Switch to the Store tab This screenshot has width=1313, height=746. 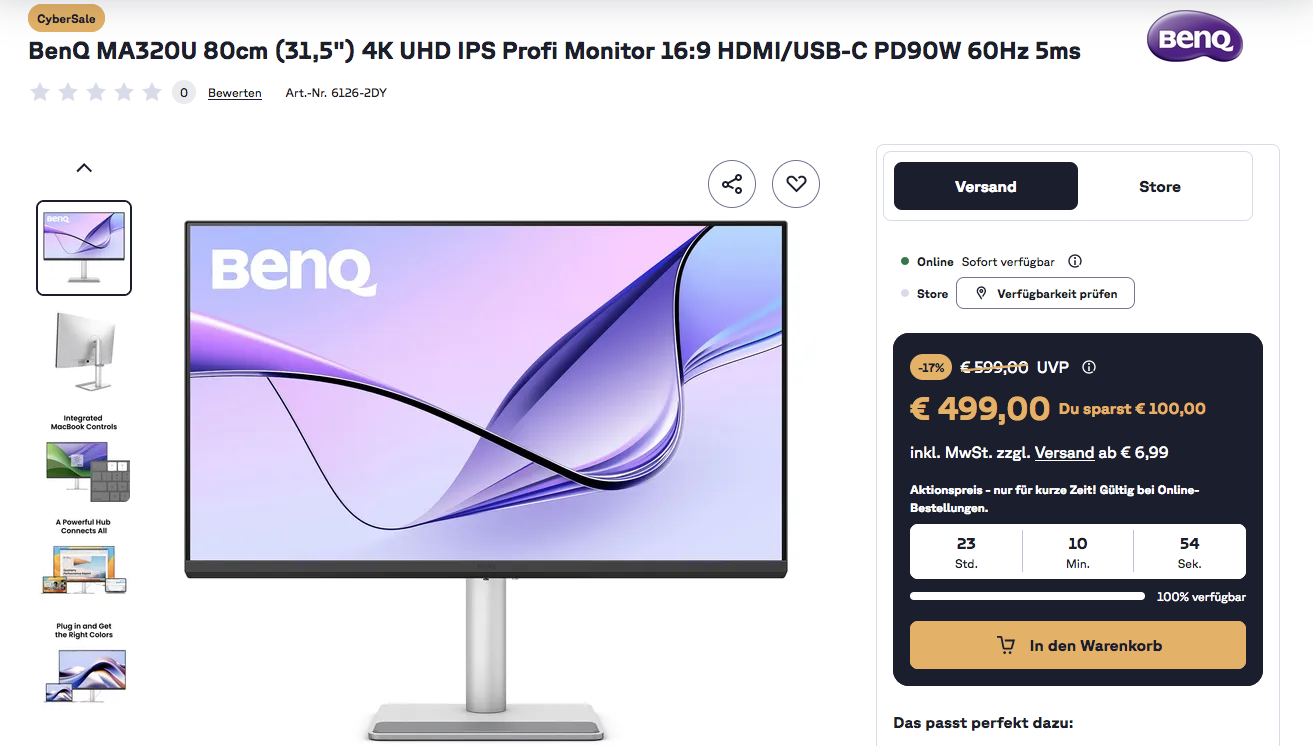pos(1160,186)
